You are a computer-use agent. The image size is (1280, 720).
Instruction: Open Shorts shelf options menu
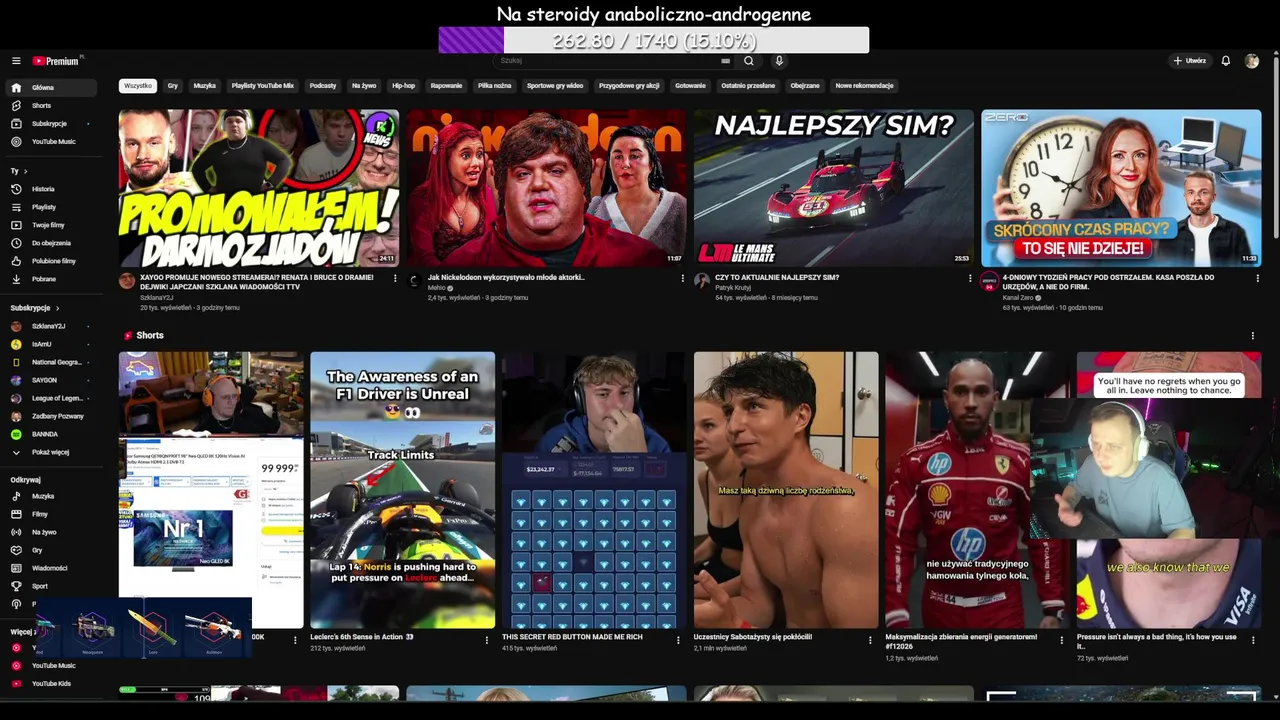[1252, 336]
